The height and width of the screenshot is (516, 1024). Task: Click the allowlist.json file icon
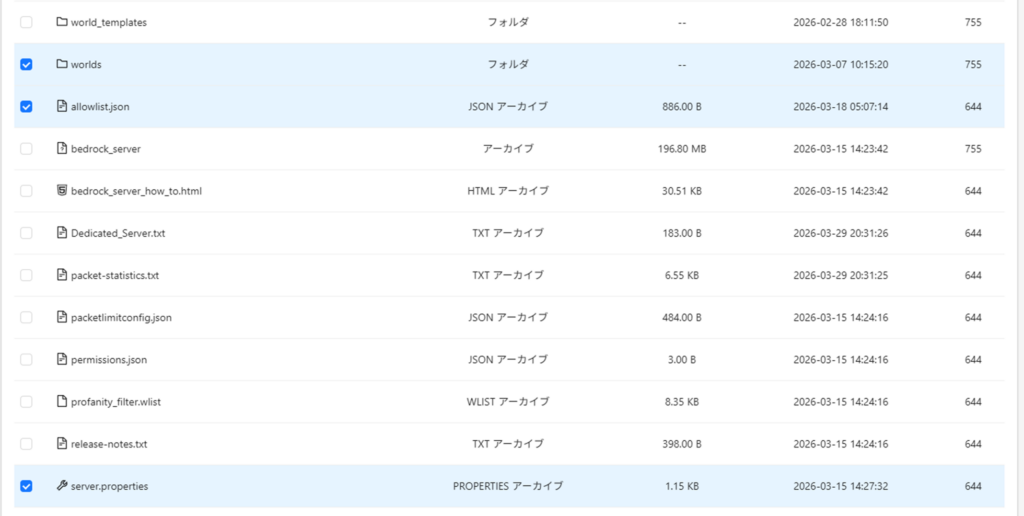62,106
